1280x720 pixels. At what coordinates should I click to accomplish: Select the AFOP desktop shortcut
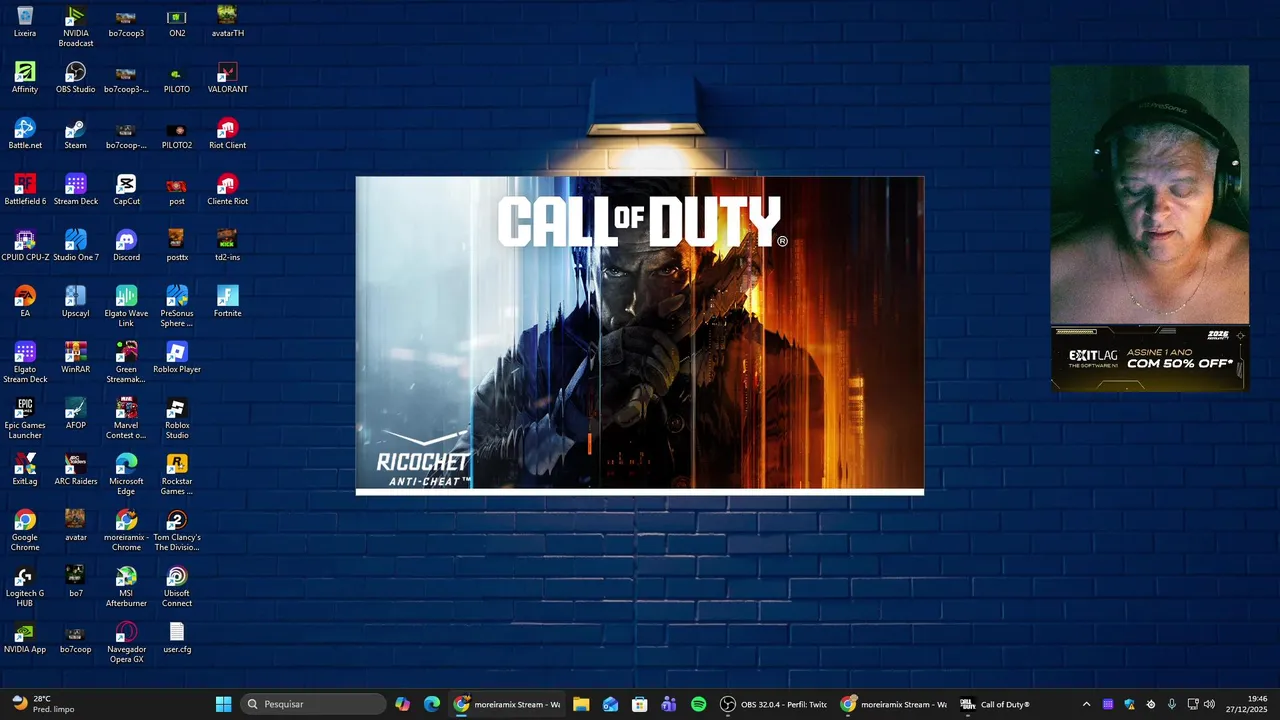[76, 414]
